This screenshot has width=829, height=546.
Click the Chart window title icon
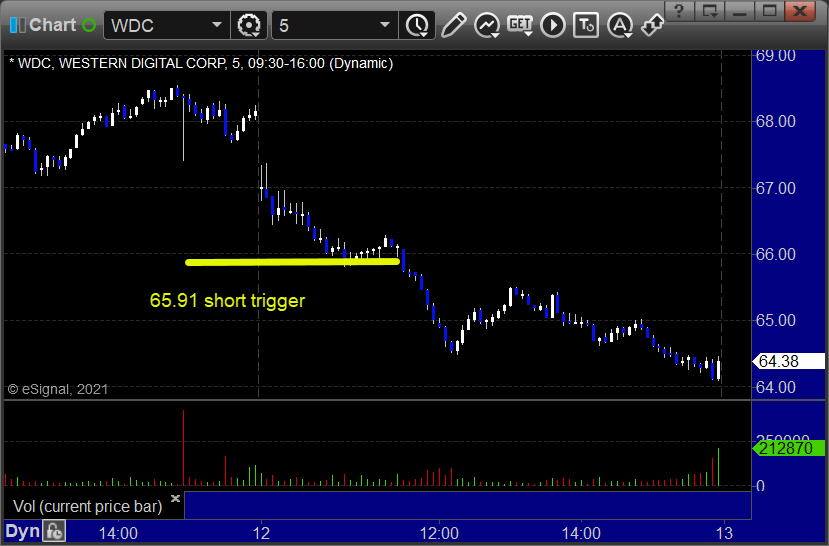click(17, 25)
